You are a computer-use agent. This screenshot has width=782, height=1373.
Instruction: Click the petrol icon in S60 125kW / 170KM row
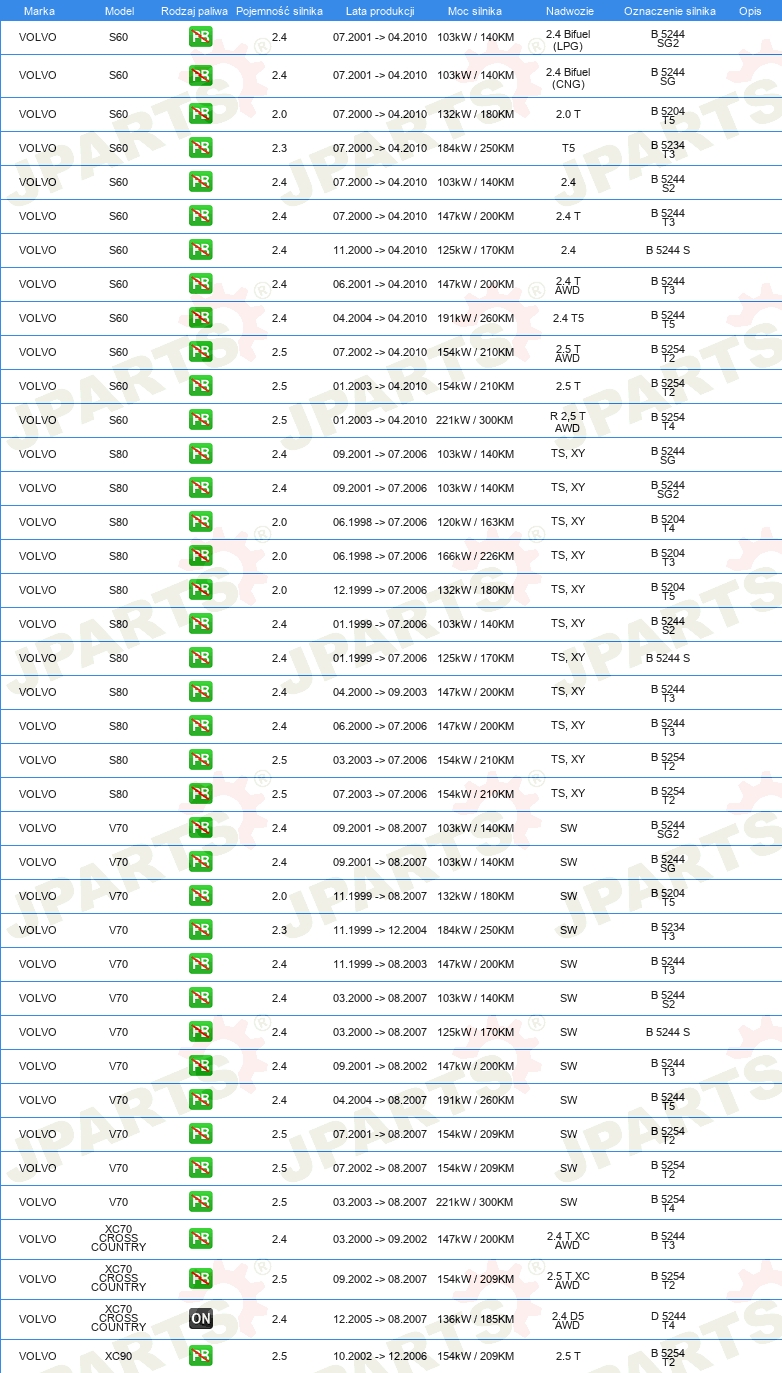pyautogui.click(x=201, y=250)
